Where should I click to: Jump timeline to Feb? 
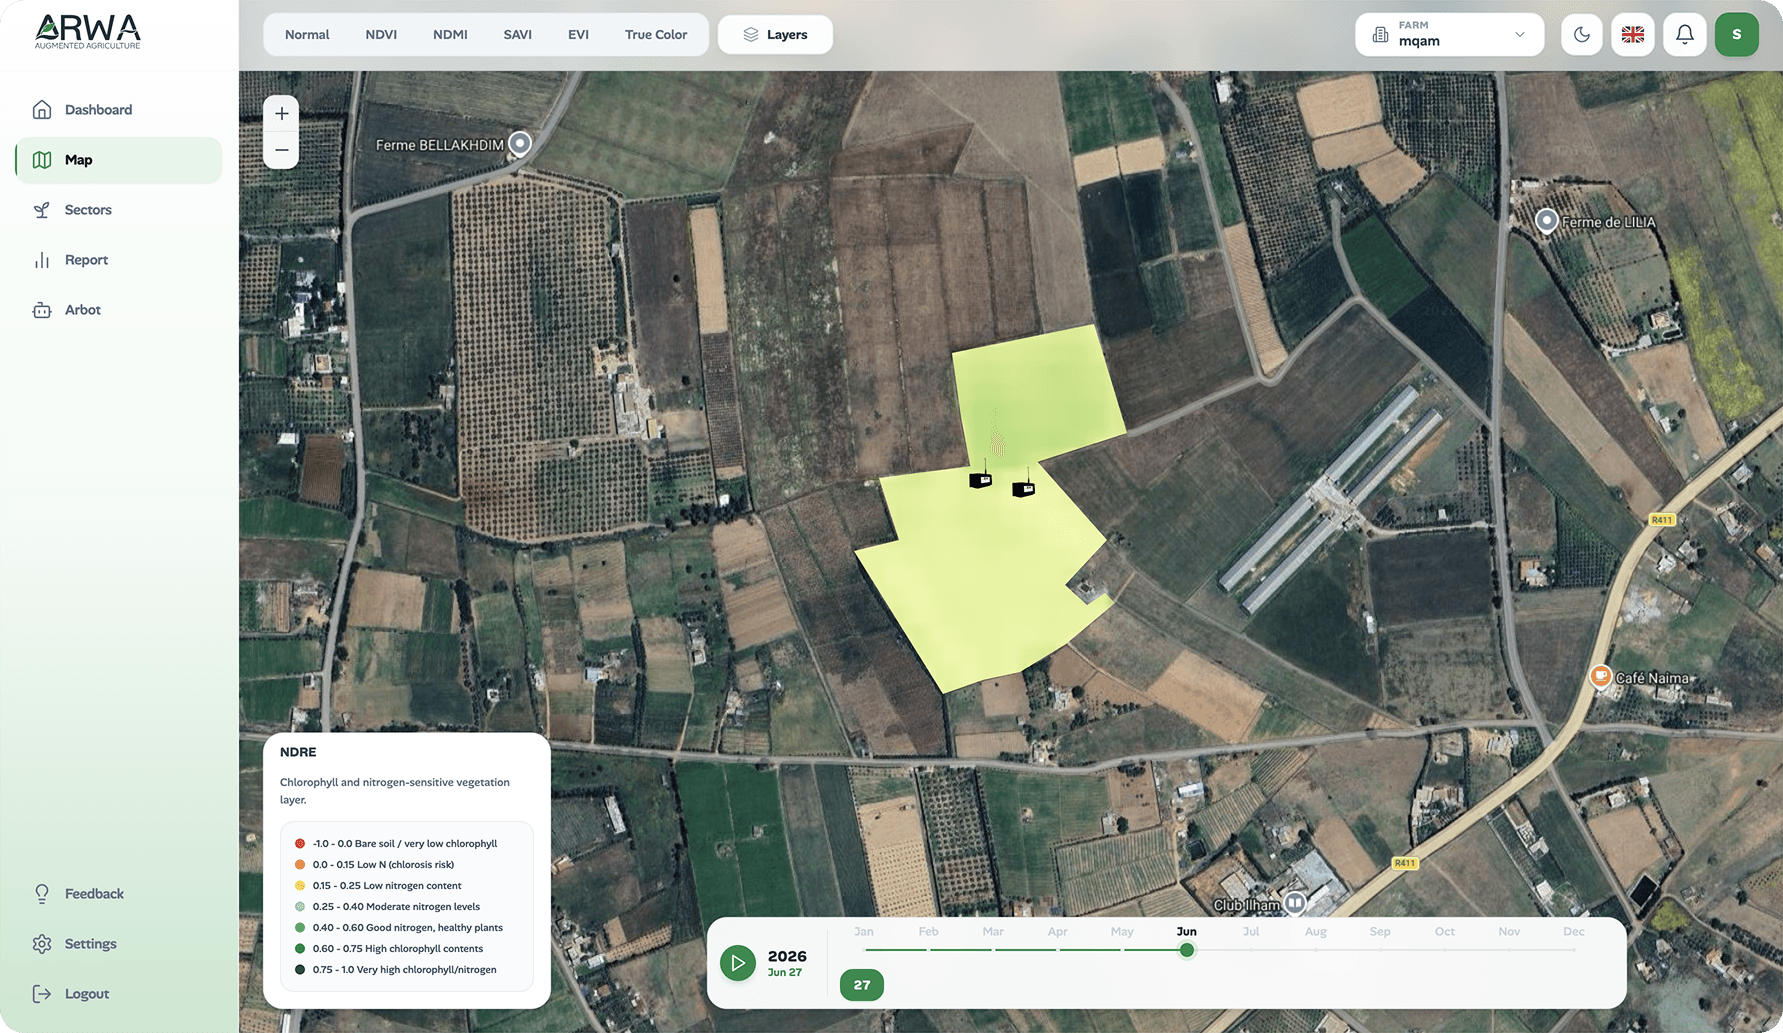pos(929,932)
